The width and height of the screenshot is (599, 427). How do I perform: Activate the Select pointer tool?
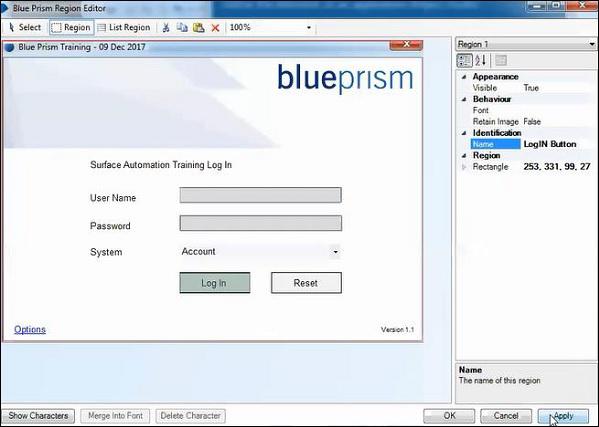24,27
